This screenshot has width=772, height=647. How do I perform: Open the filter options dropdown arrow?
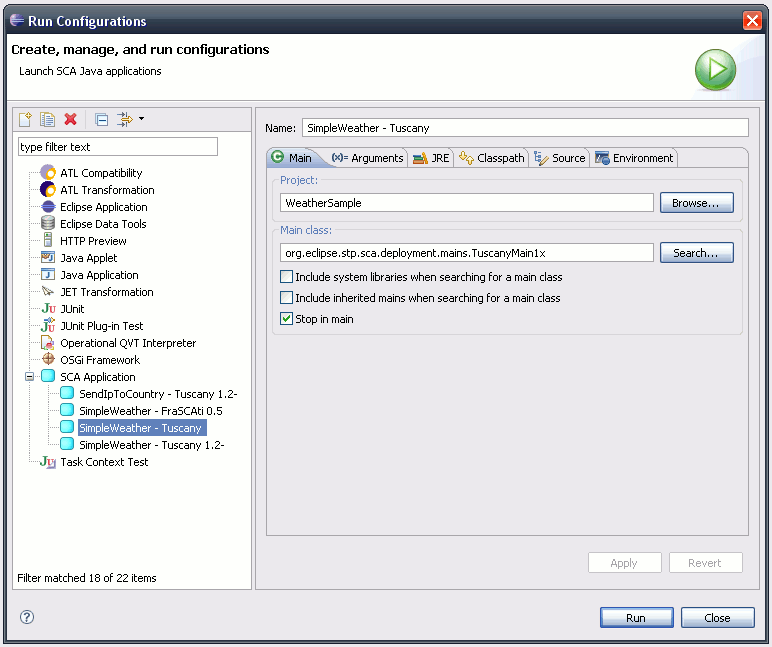142,119
